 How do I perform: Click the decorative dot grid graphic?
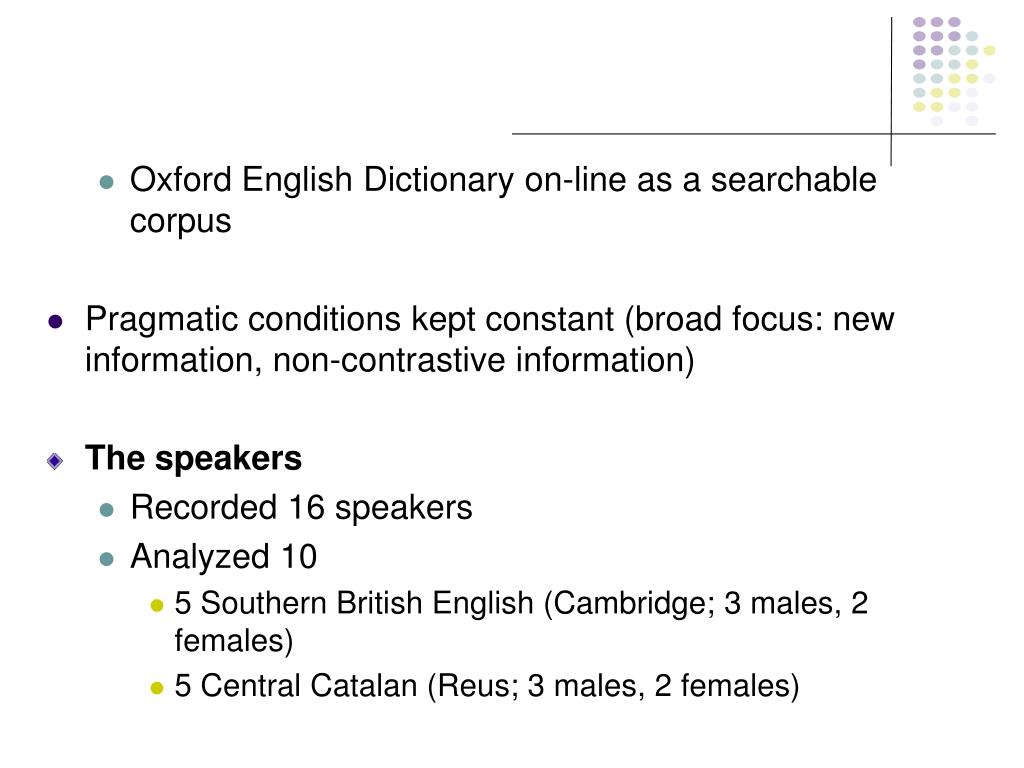pos(953,71)
